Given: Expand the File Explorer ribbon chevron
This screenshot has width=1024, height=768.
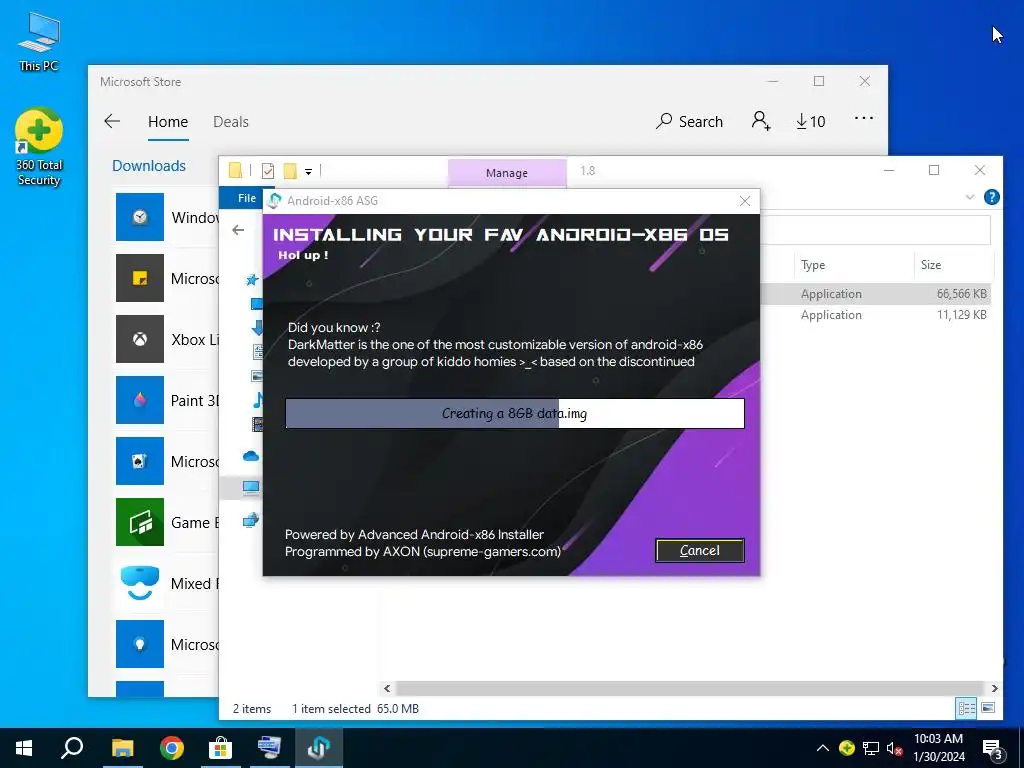Looking at the screenshot, I should pos(970,197).
